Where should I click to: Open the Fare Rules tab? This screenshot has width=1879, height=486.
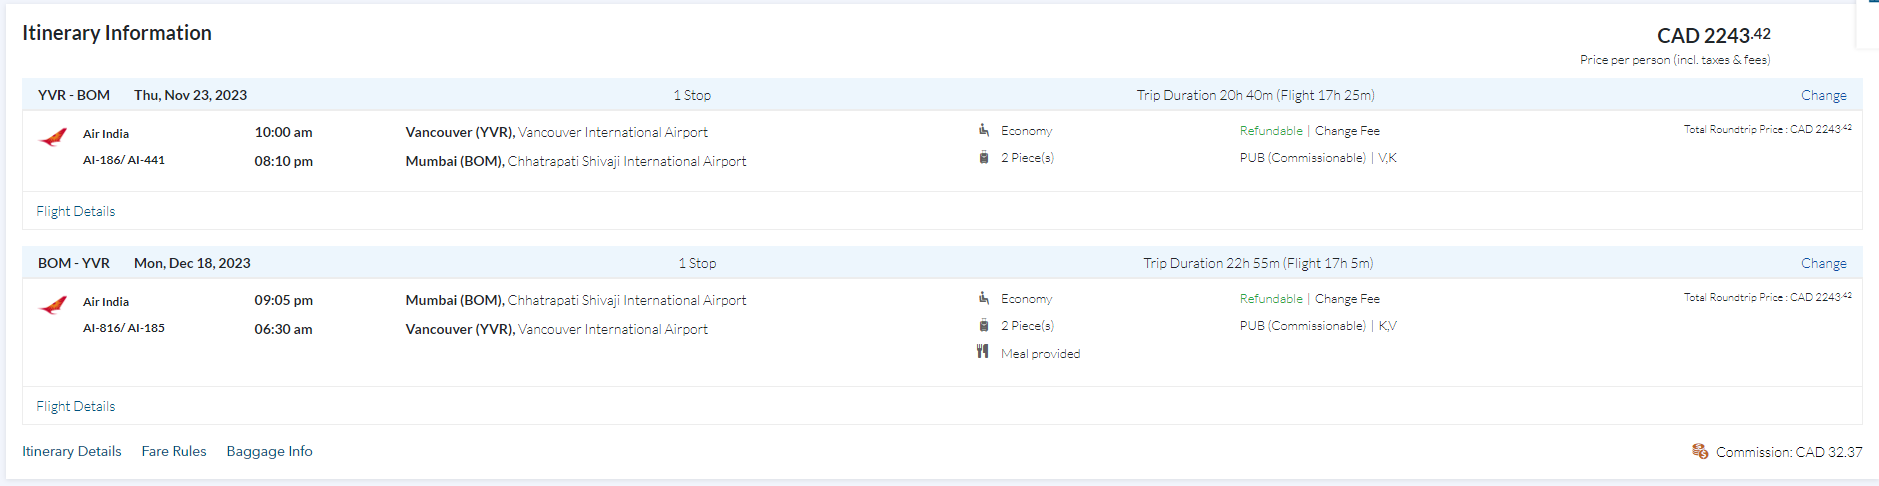coord(174,451)
